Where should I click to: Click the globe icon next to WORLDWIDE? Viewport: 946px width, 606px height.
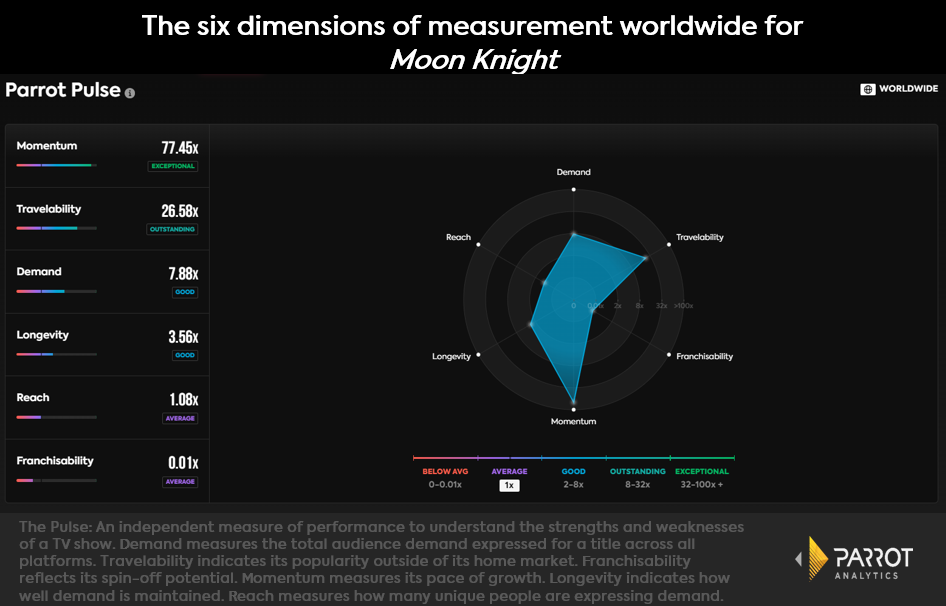pos(868,89)
